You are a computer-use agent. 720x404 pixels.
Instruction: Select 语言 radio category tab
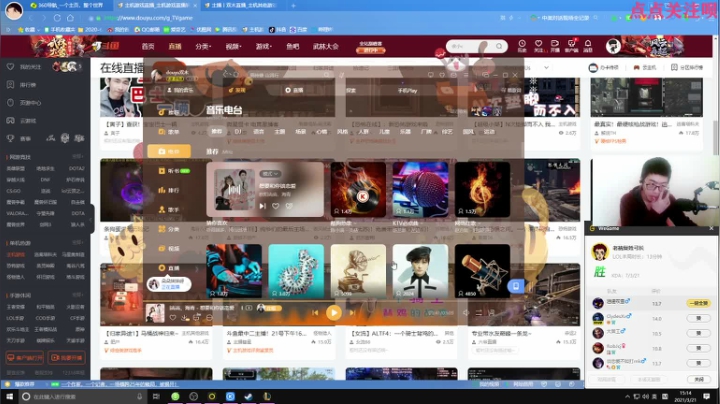[x=259, y=131]
